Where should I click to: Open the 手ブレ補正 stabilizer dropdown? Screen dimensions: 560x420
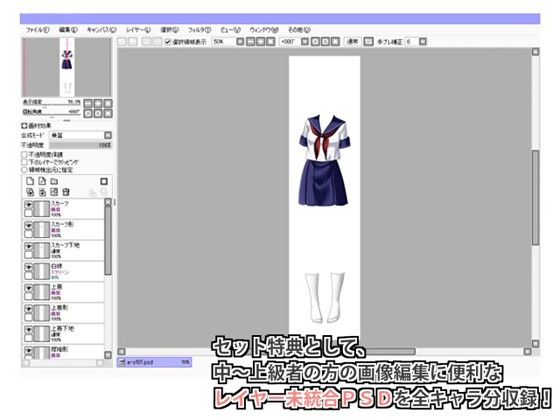click(x=422, y=41)
